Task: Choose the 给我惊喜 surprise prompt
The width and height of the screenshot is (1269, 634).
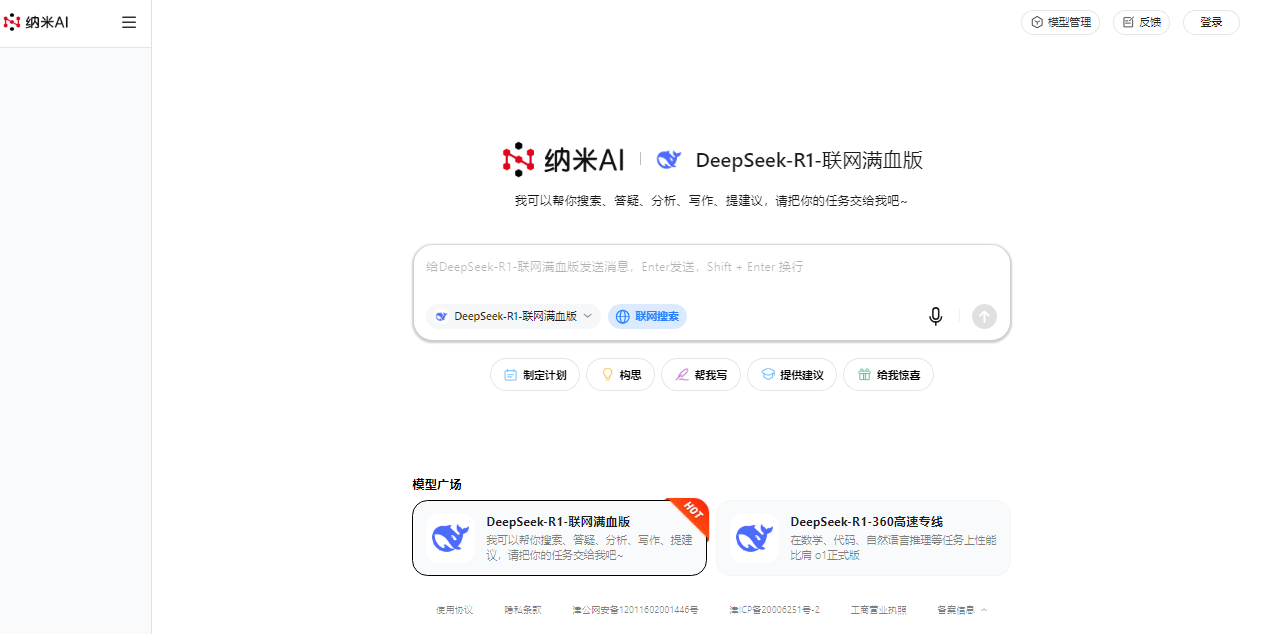Action: [888, 375]
